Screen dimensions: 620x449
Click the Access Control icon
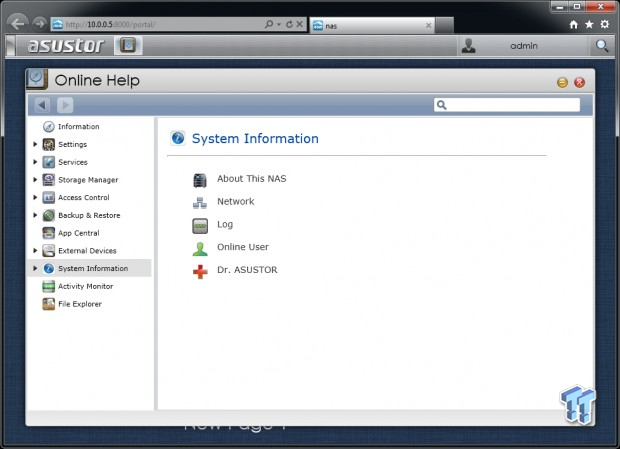click(49, 197)
